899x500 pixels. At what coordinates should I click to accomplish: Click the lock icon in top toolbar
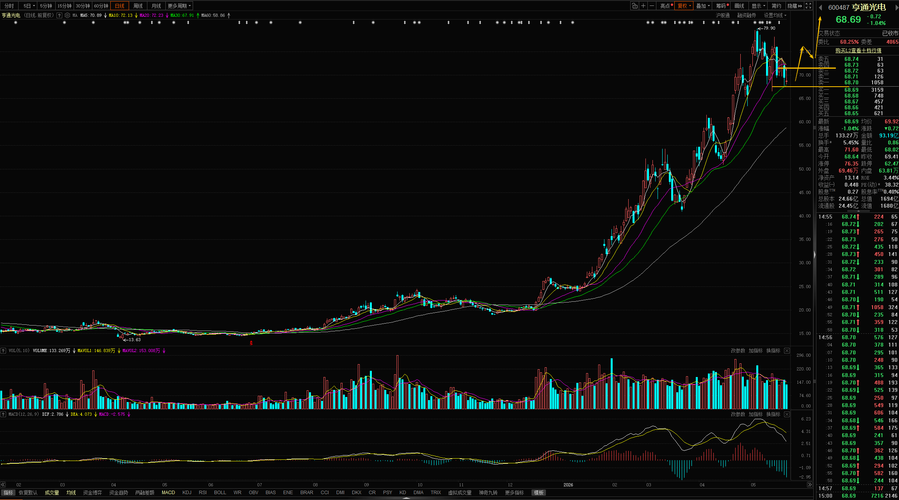tap(635, 6)
